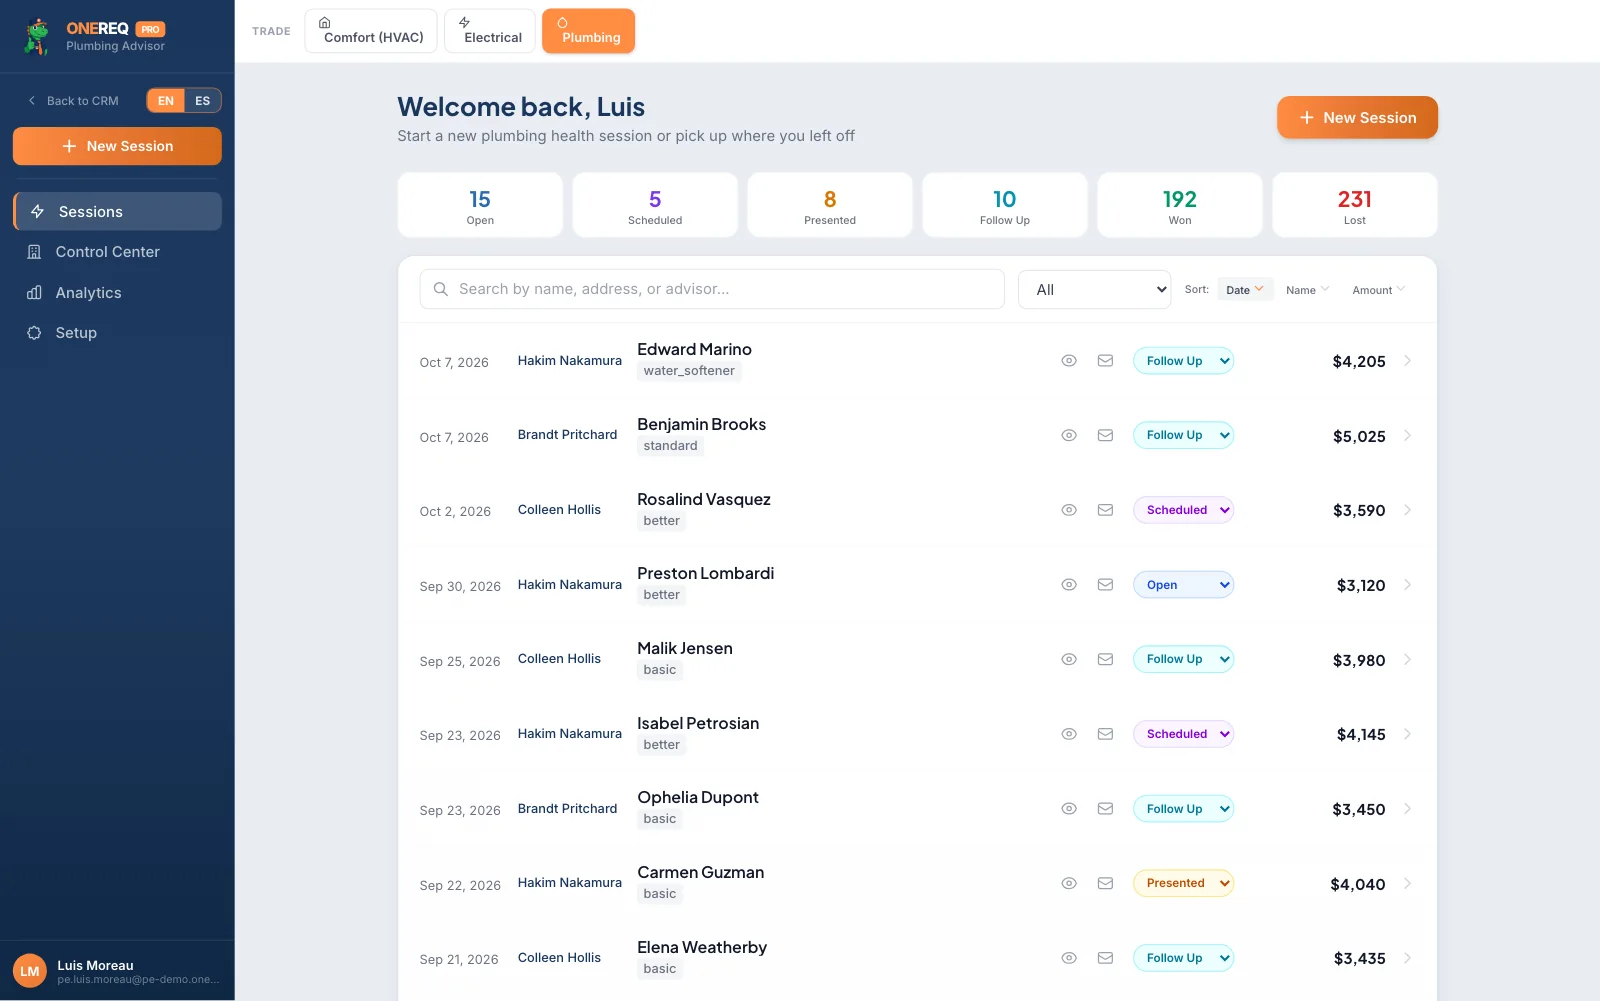Select the Comfort (HVAC) trade tab
Image resolution: width=1600 pixels, height=1001 pixels.
(x=371, y=31)
